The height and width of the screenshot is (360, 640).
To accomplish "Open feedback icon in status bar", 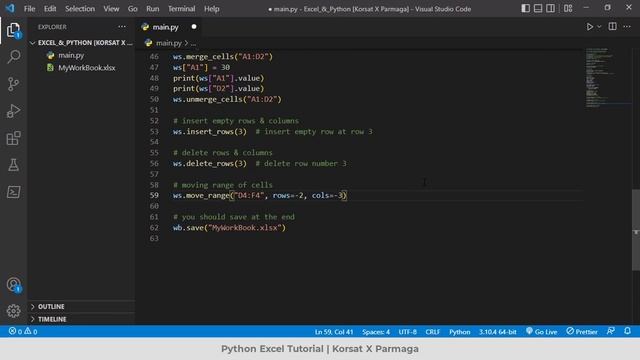I will (611, 331).
